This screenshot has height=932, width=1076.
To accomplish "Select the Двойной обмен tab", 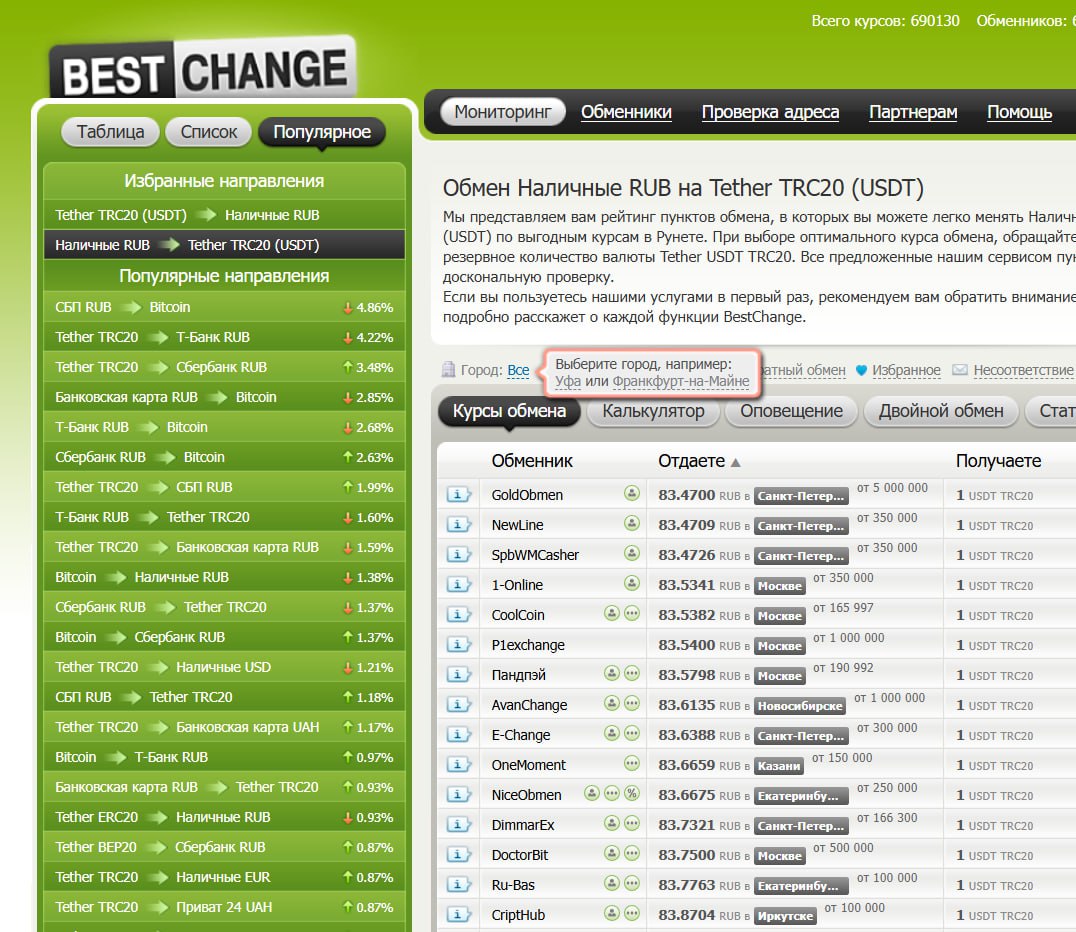I will pos(941,411).
